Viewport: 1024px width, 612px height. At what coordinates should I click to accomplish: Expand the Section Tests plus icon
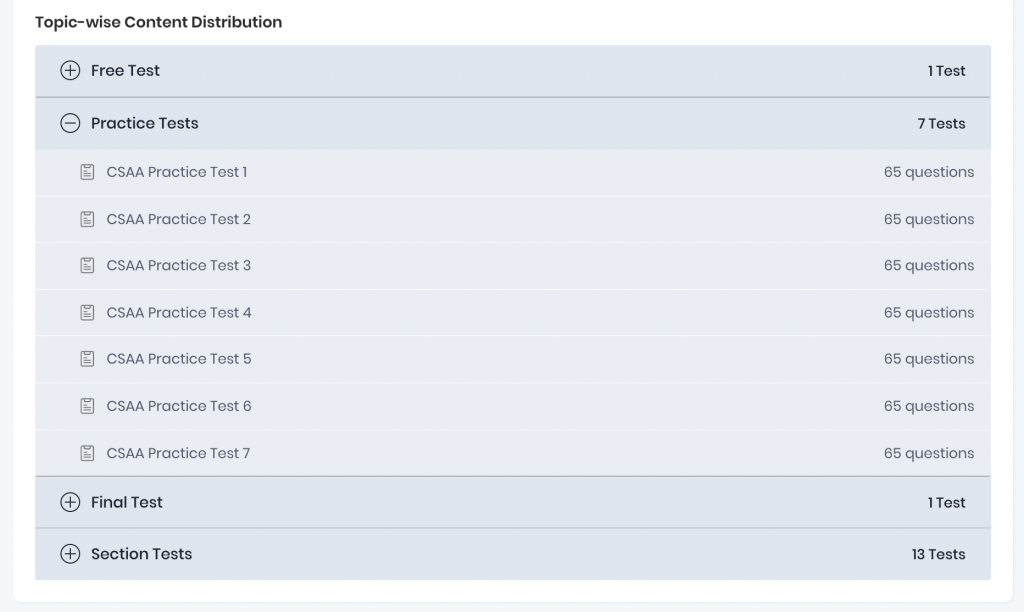(70, 554)
